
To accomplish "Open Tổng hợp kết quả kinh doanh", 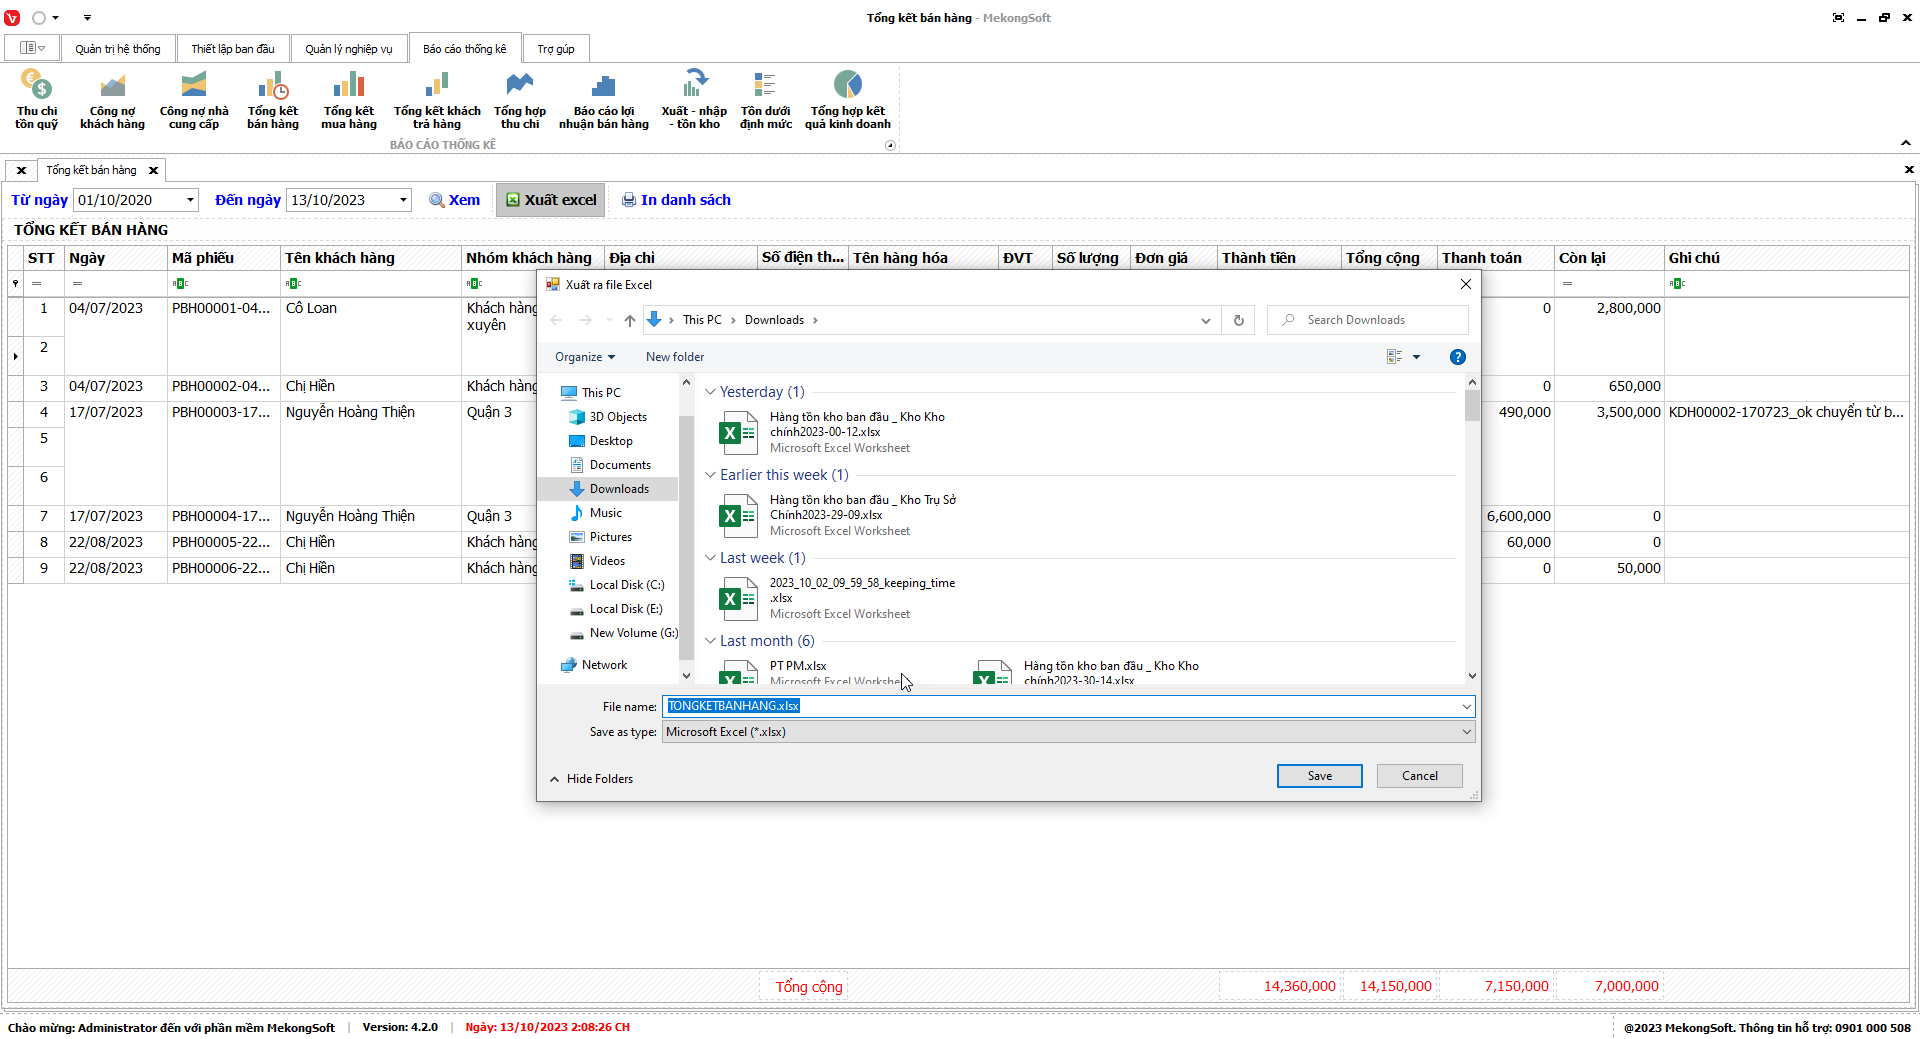I will click(847, 100).
